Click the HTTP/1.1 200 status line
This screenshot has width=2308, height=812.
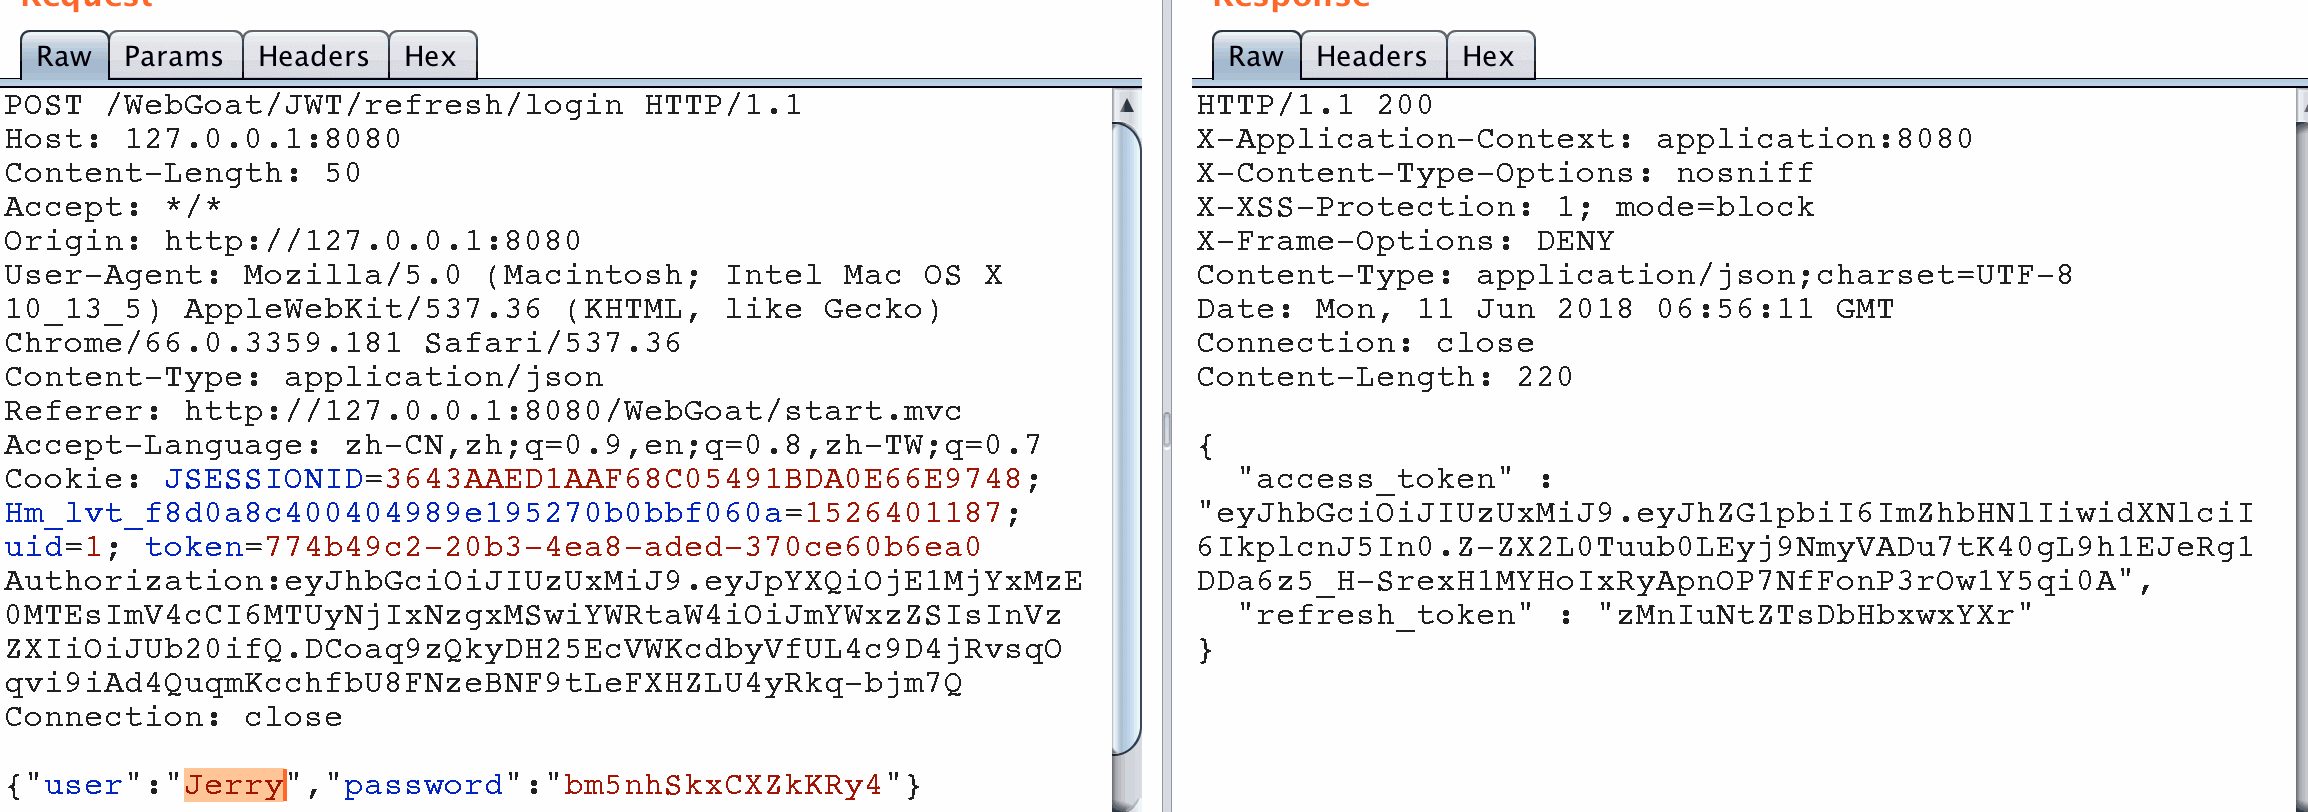1315,105
